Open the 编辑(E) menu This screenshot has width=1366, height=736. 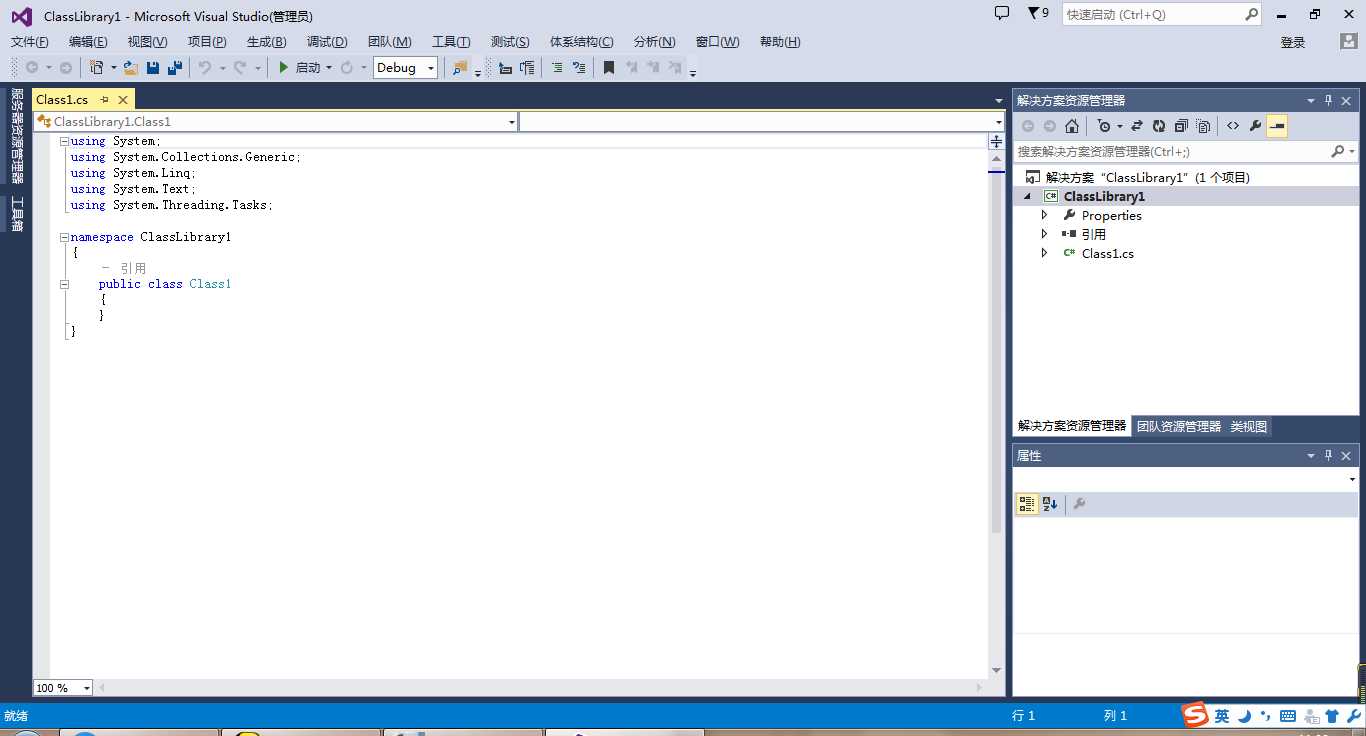click(x=88, y=41)
